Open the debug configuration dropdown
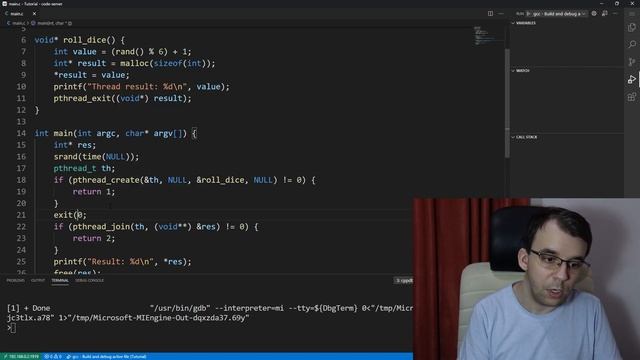This screenshot has height=360, width=640. [x=558, y=13]
